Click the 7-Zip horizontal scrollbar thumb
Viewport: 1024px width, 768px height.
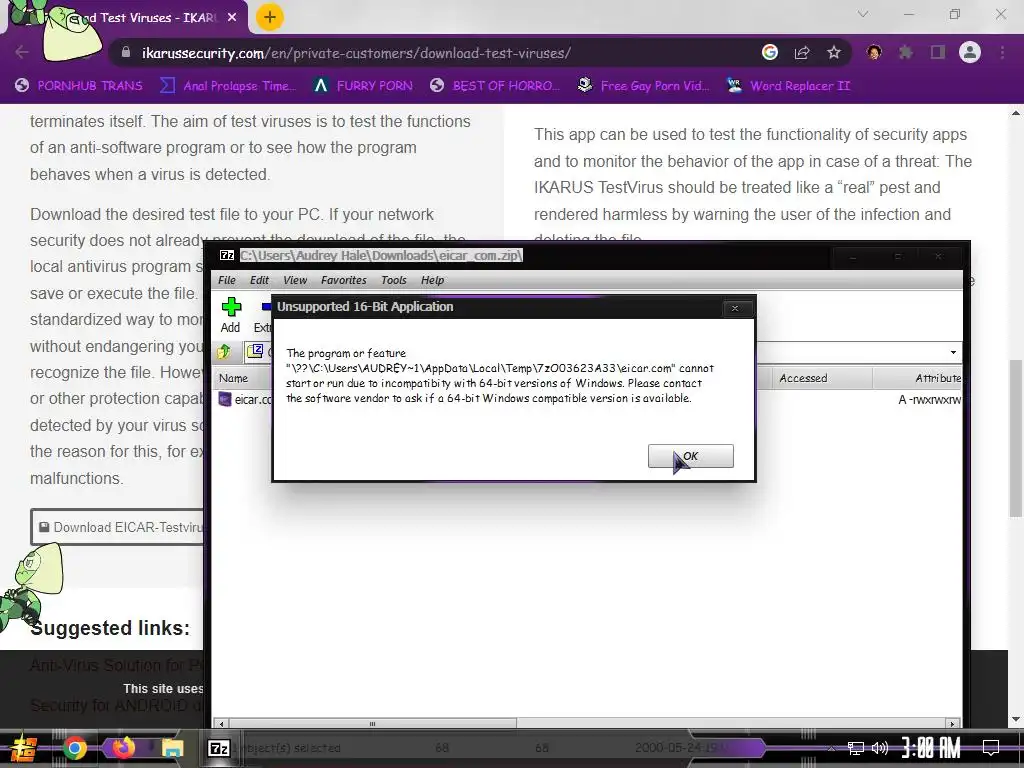[373, 724]
